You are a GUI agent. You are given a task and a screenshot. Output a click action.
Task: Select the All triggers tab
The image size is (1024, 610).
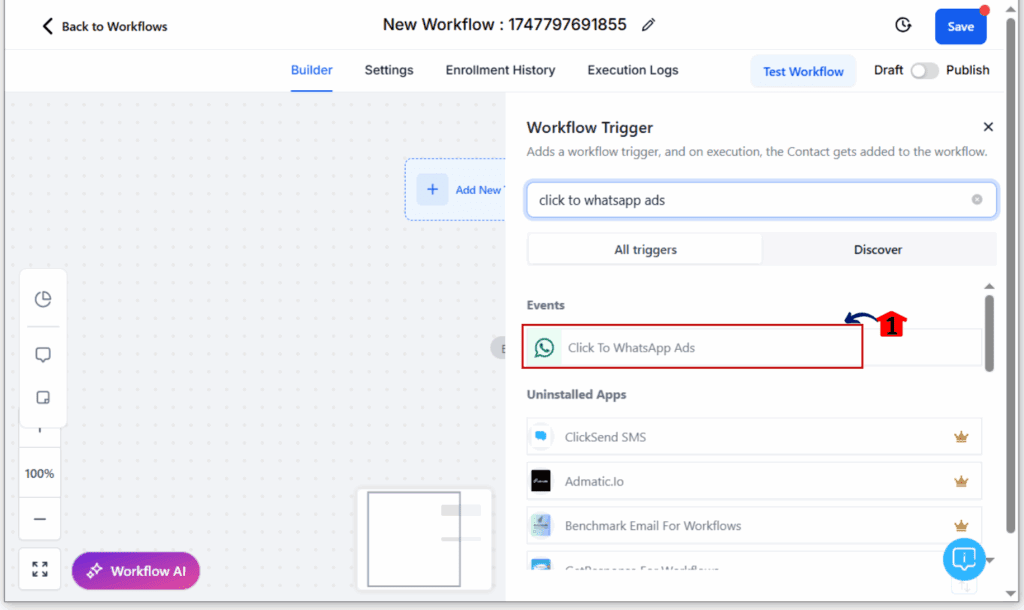pyautogui.click(x=645, y=249)
